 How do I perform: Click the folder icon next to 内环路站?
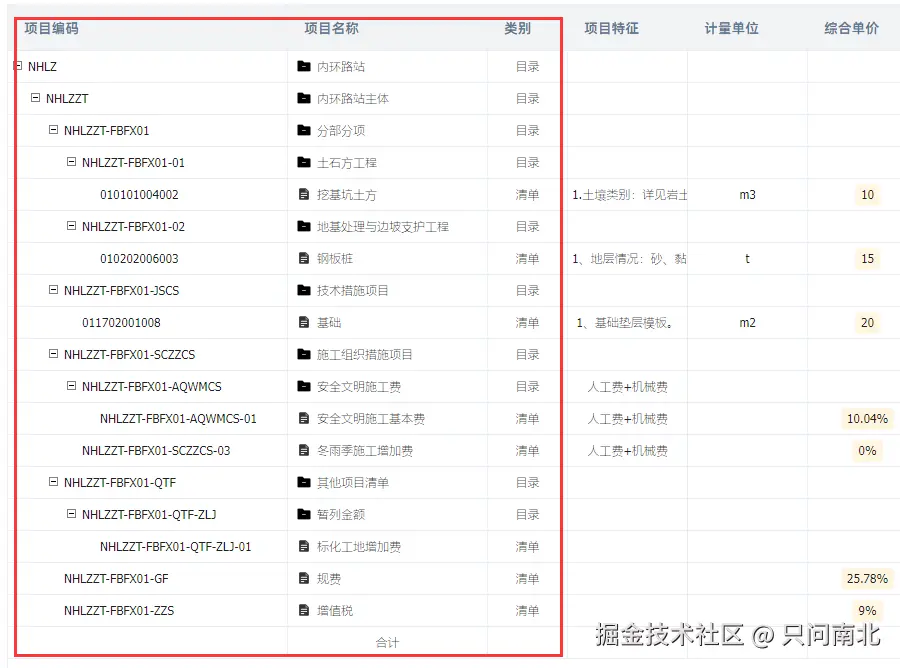(x=305, y=66)
